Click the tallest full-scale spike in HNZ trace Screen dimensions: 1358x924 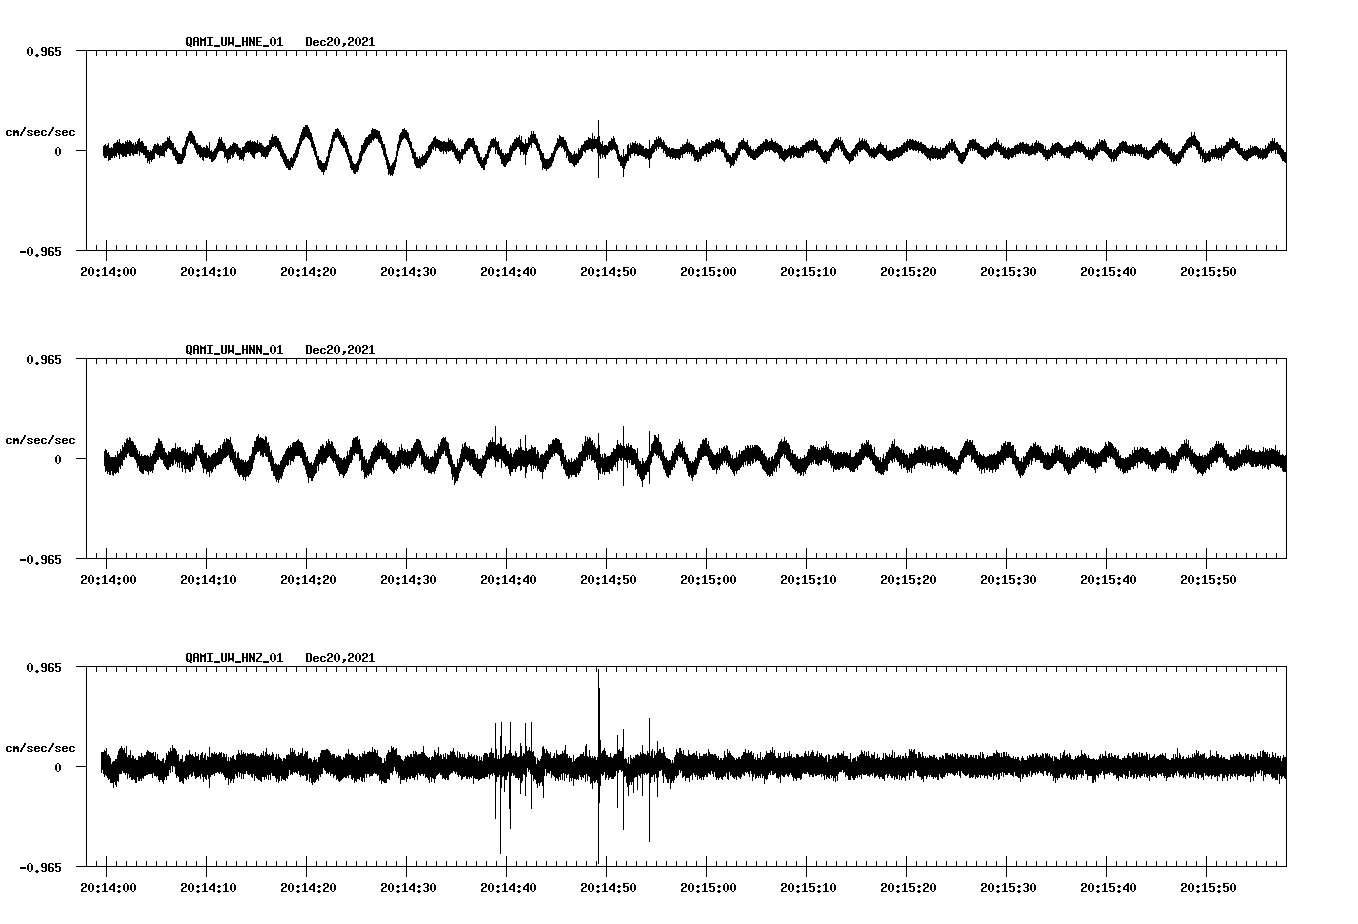[x=598, y=766]
